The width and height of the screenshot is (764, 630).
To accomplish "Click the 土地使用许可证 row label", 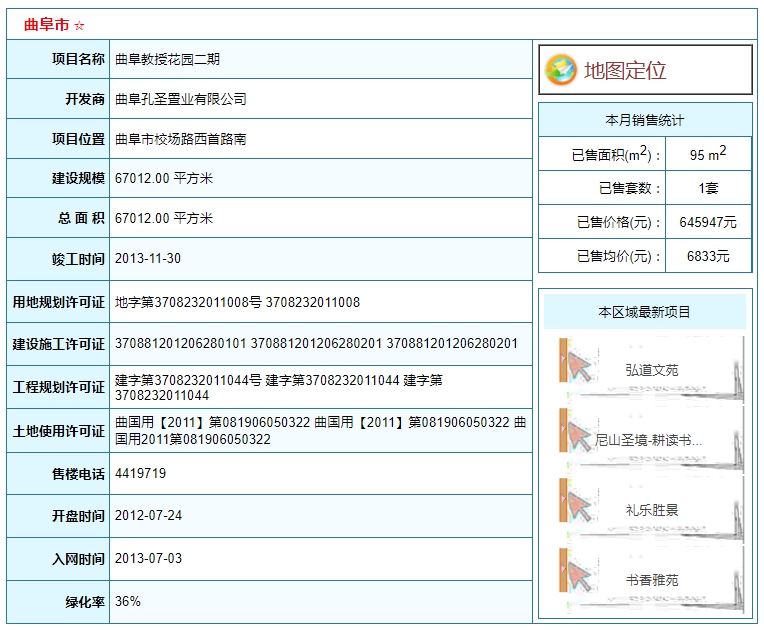I will (58, 431).
